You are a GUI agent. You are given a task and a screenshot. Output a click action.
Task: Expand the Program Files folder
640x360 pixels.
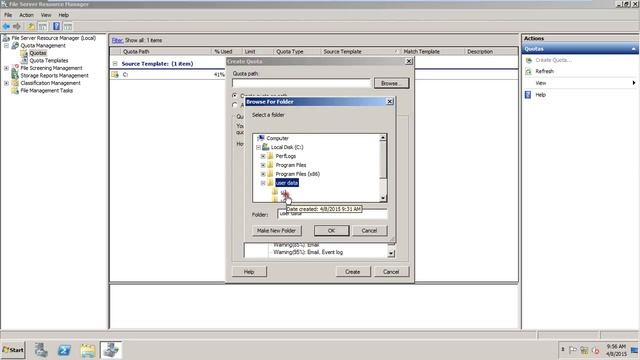point(263,165)
